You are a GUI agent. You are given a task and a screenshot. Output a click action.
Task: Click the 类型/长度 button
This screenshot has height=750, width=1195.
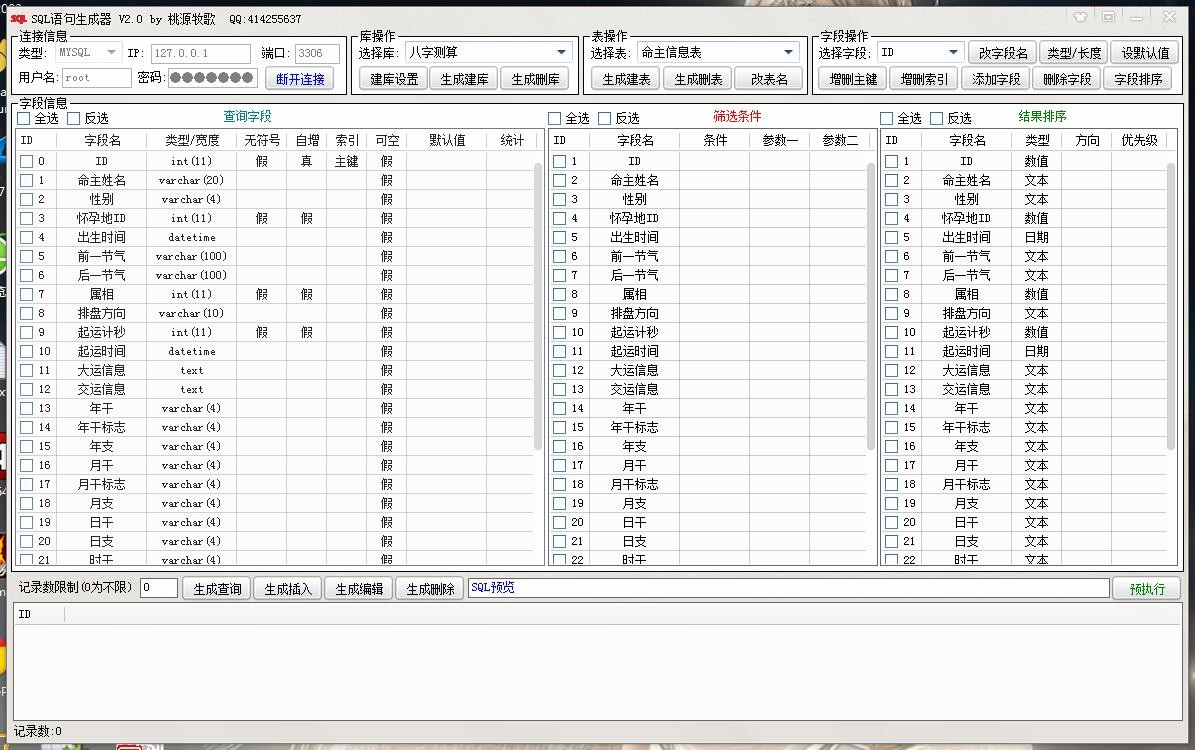1074,53
